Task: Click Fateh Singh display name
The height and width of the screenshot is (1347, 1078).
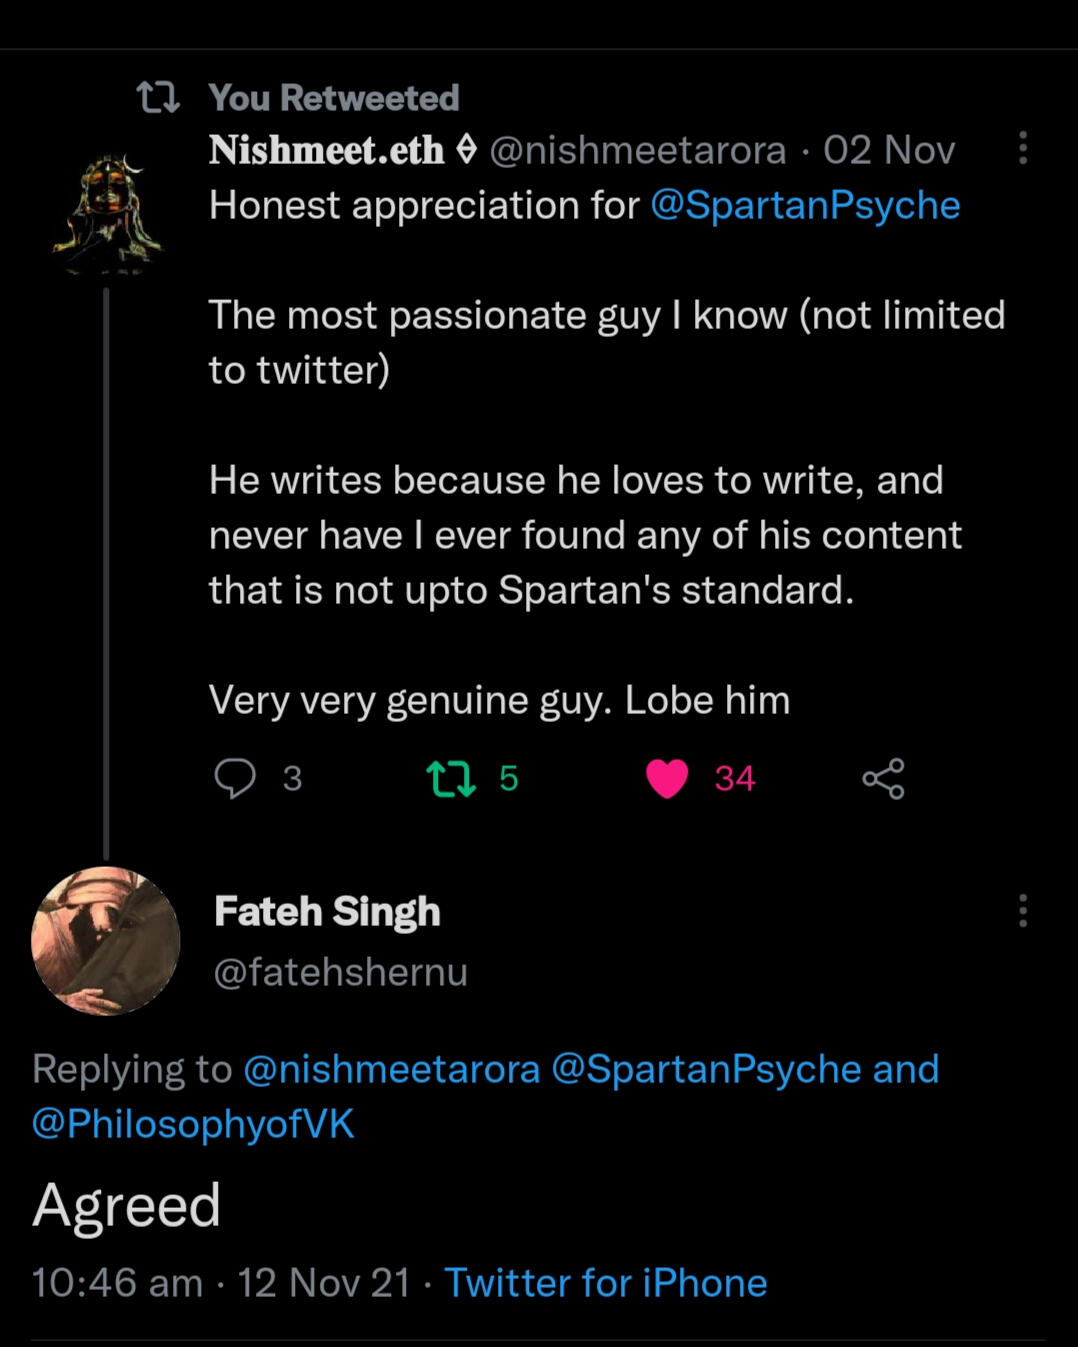Action: [327, 912]
